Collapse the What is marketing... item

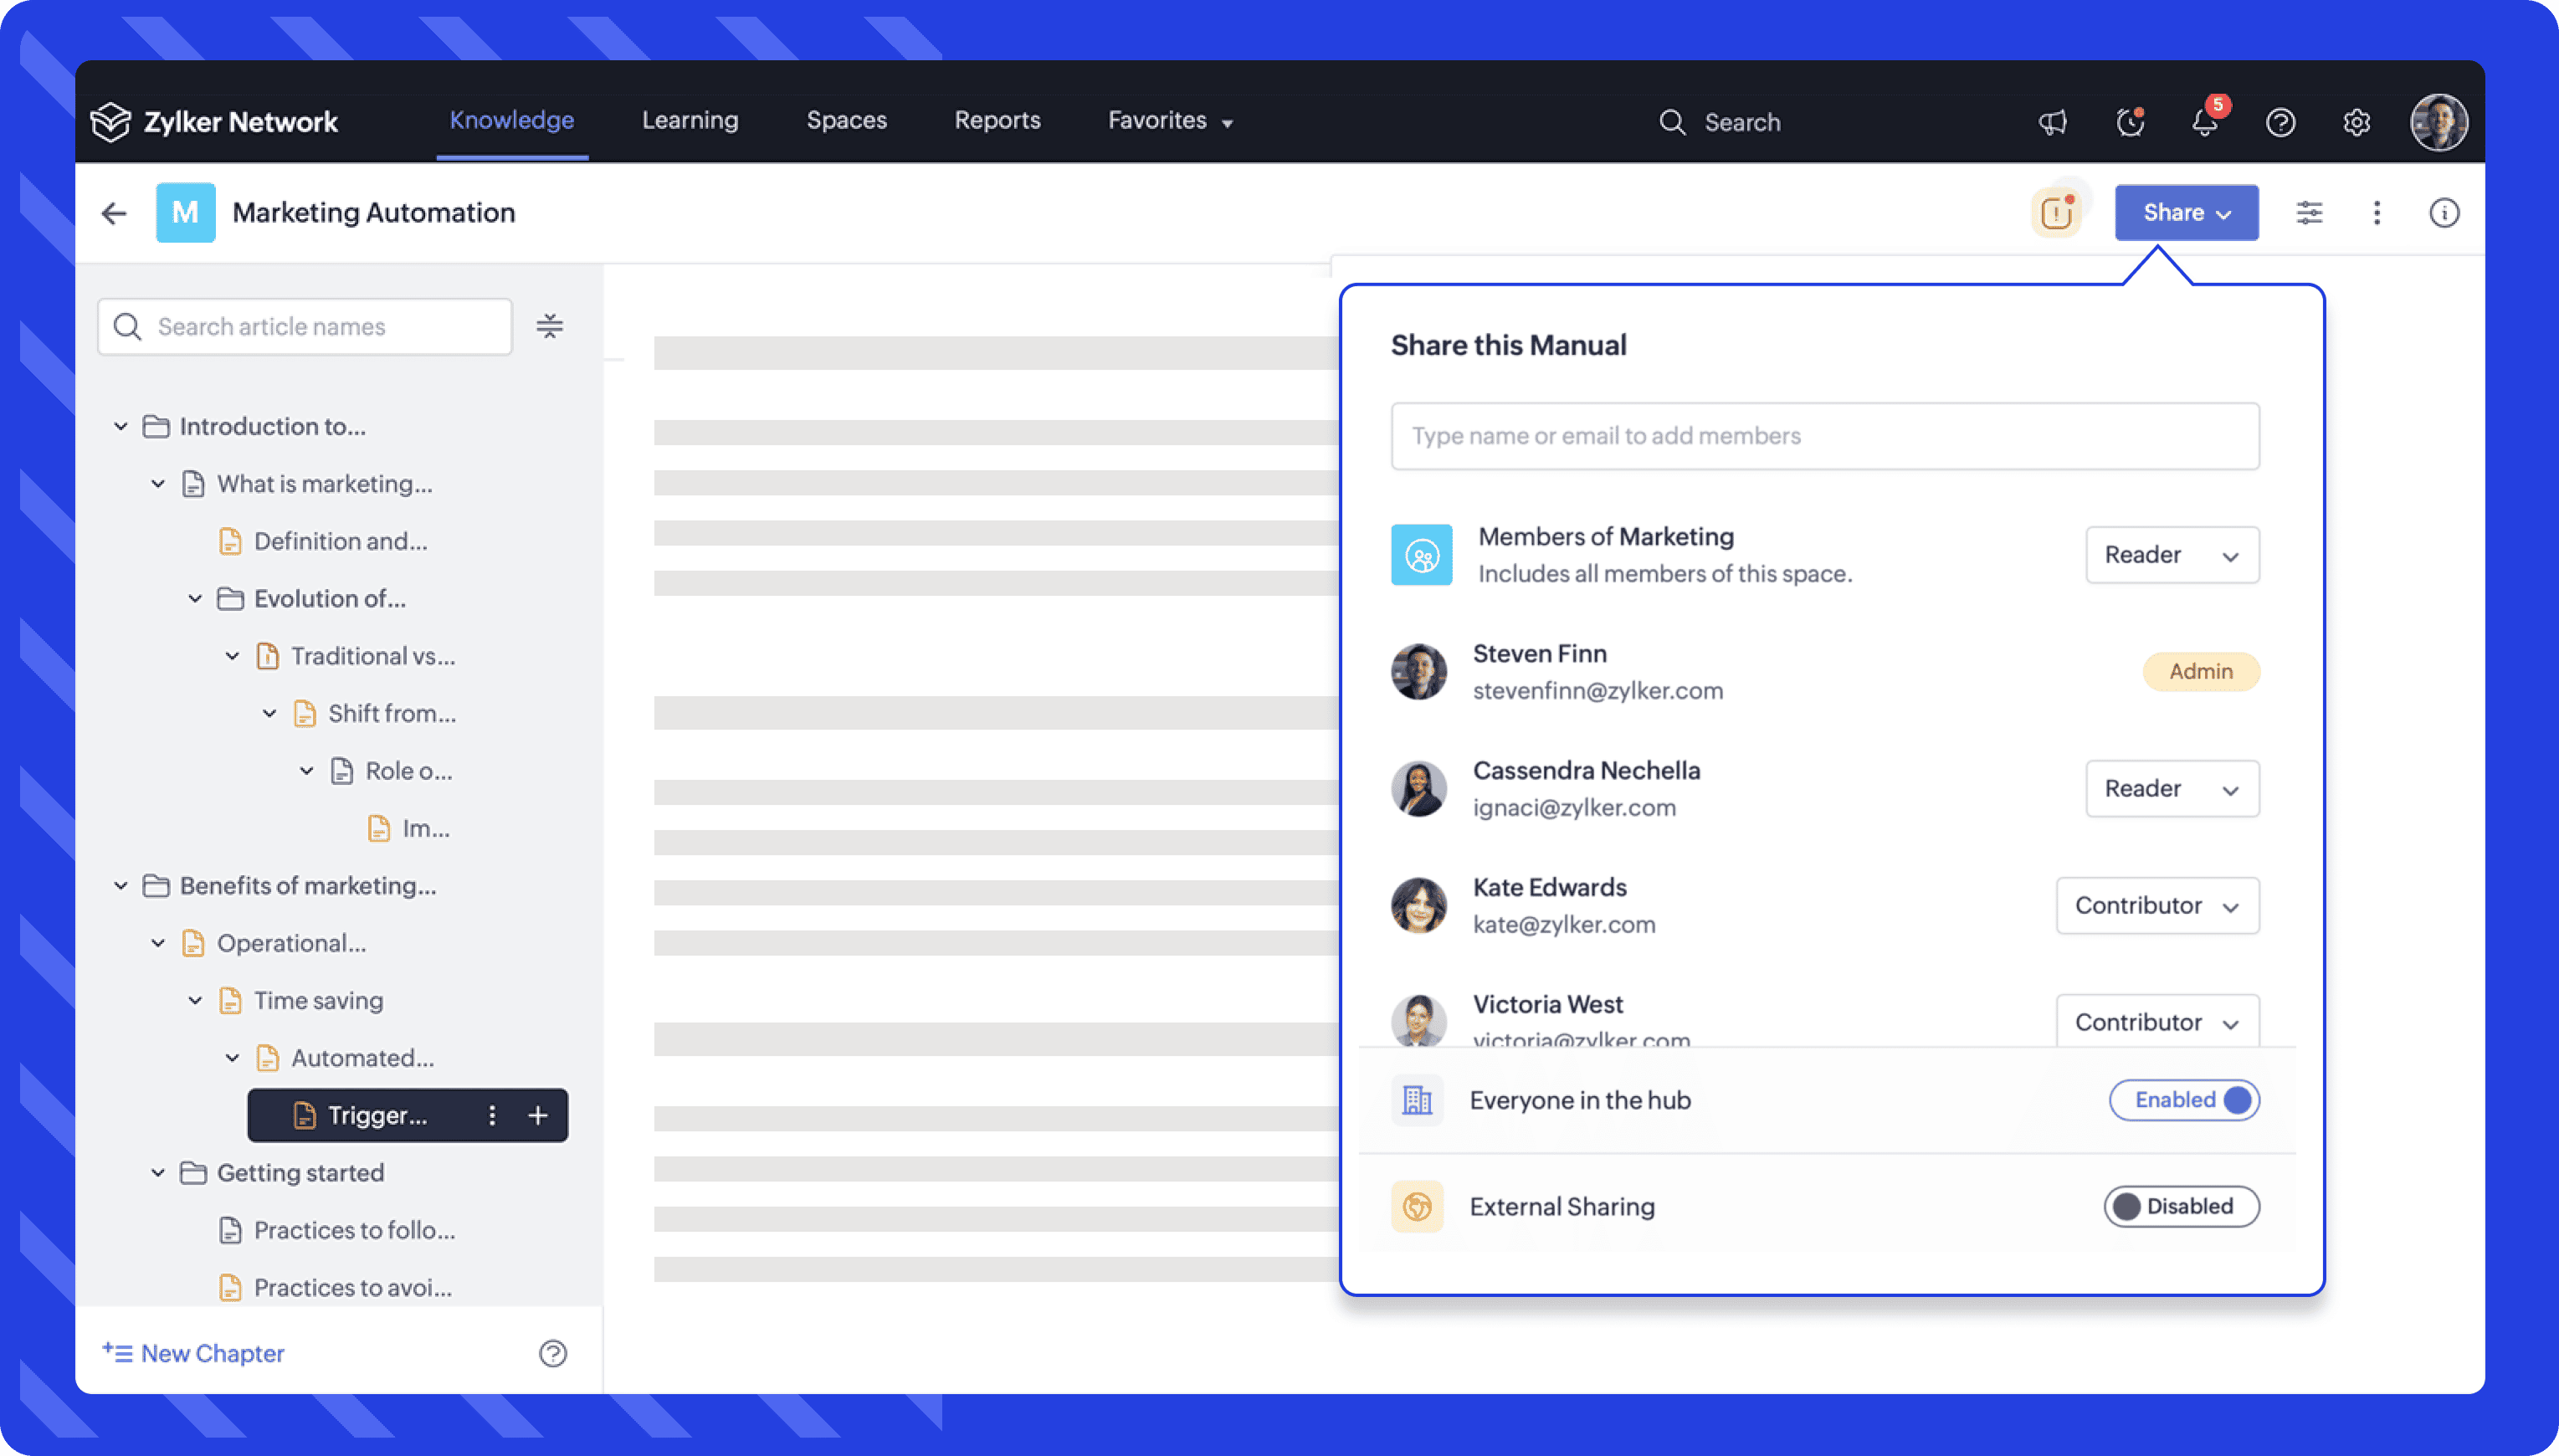158,484
